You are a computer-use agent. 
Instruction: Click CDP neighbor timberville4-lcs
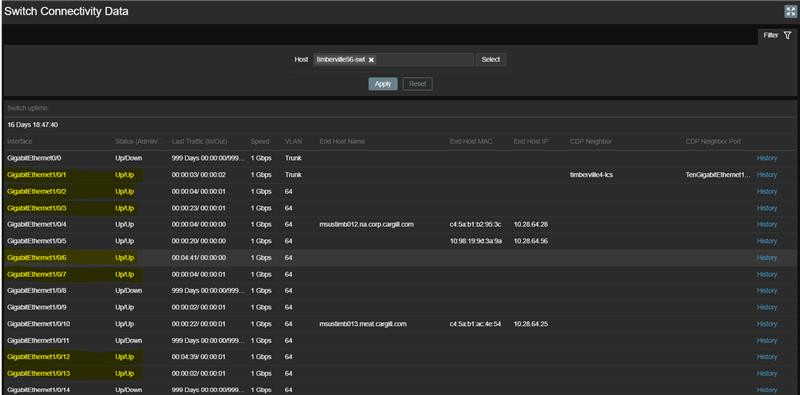pos(591,175)
